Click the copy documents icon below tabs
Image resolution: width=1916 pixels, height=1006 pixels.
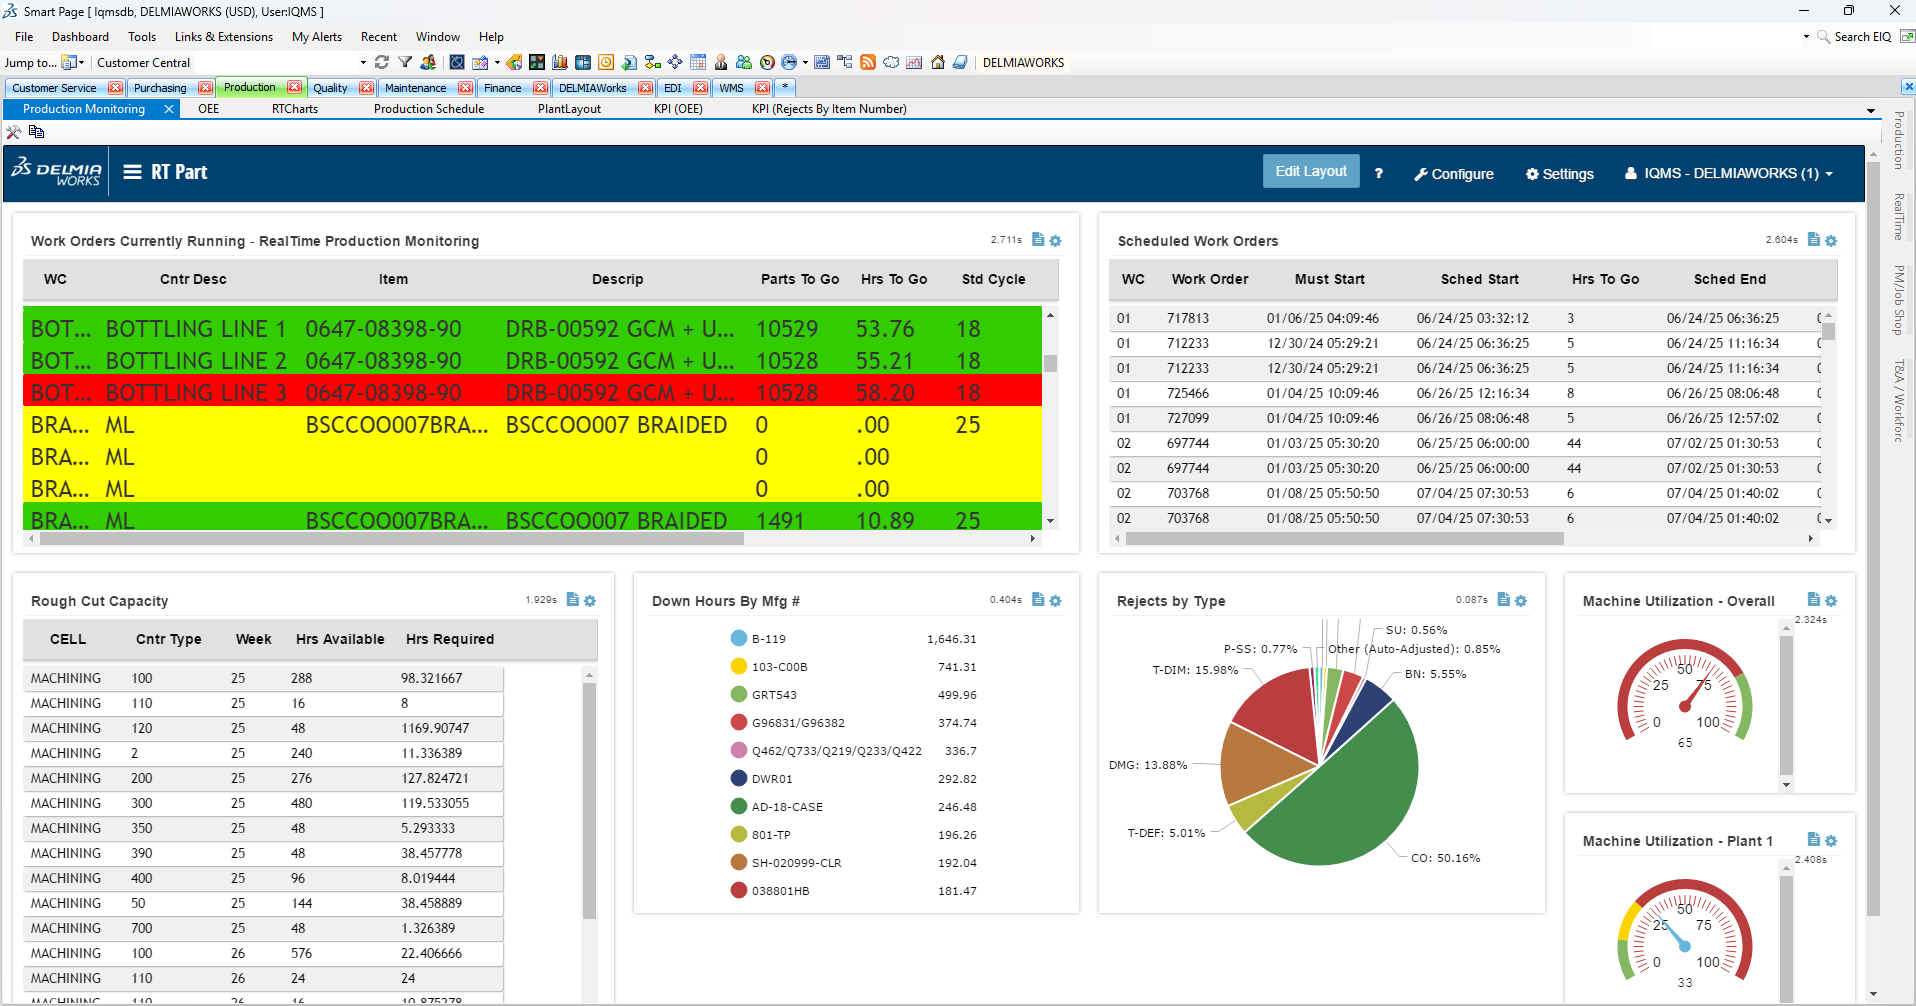tap(36, 132)
